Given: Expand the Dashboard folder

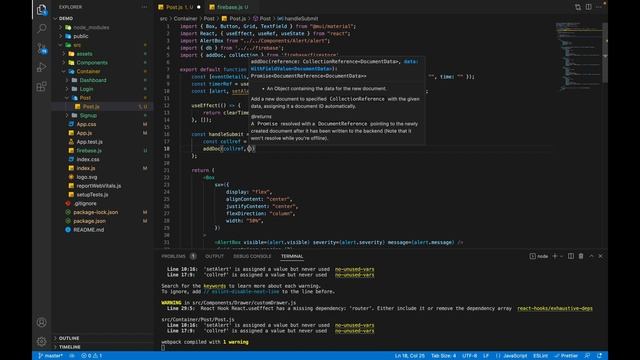Looking at the screenshot, I should click(102, 80).
